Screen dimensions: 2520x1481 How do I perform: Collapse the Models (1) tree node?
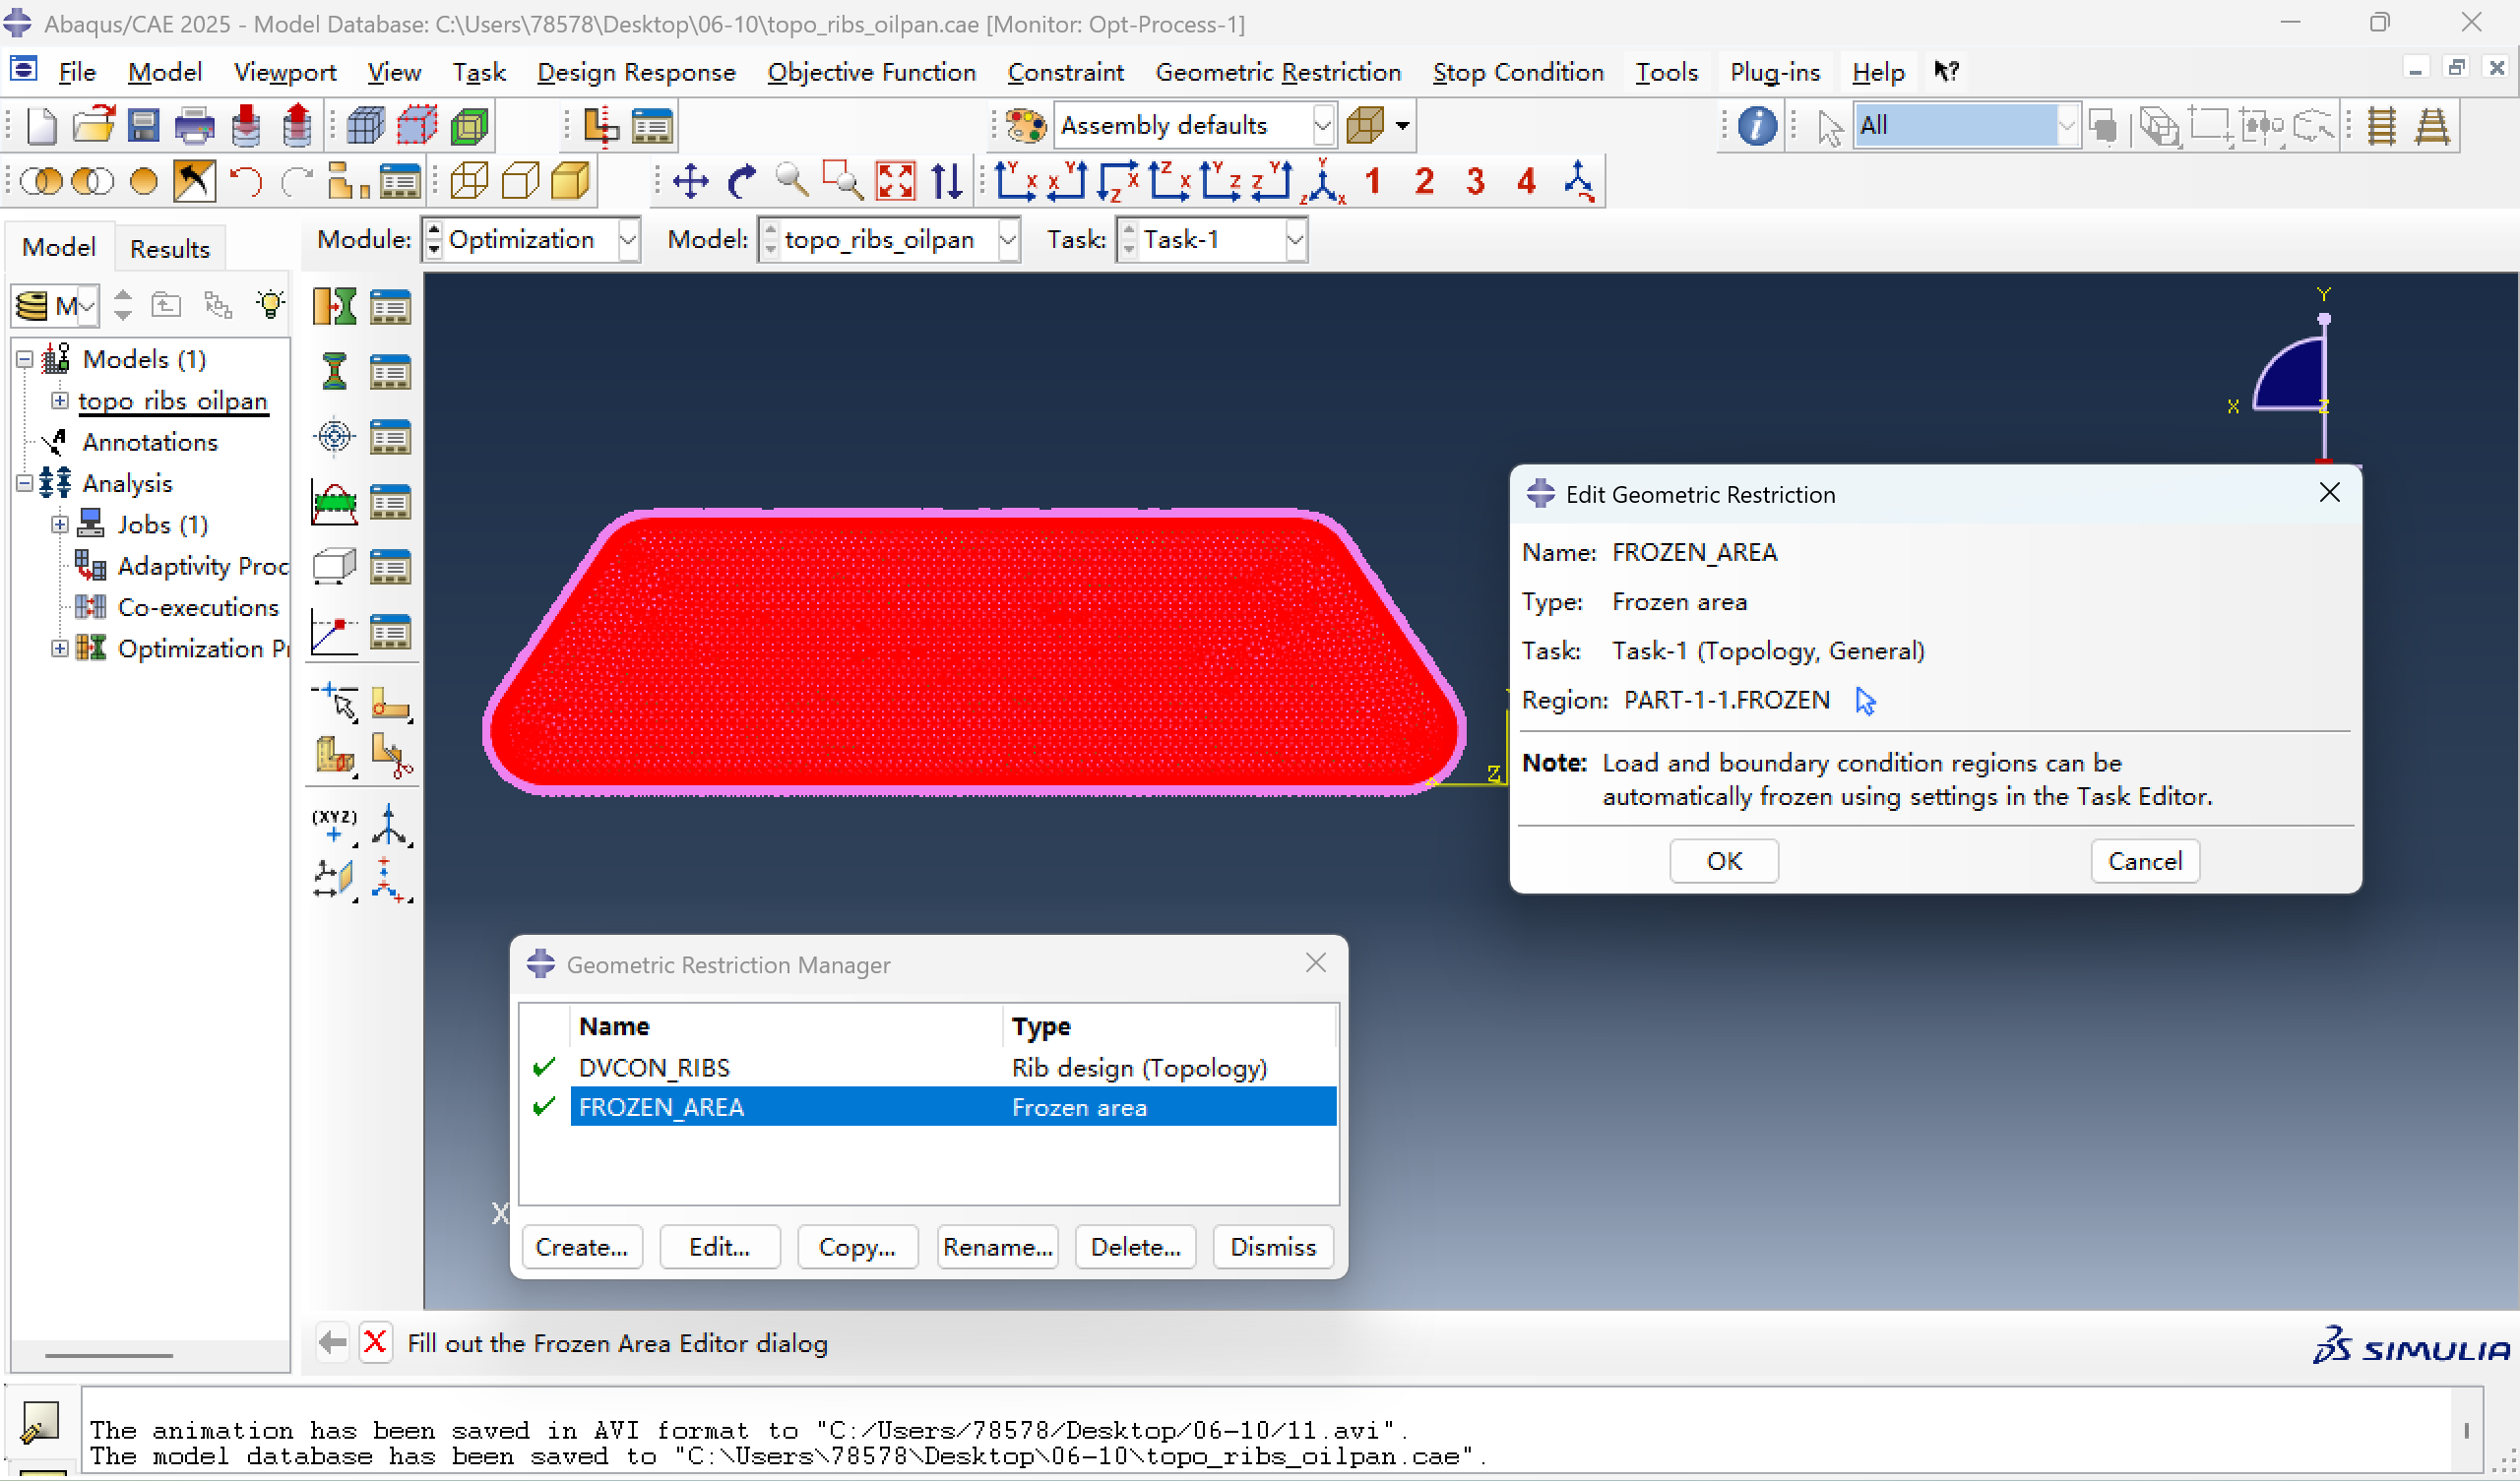pyautogui.click(x=26, y=359)
